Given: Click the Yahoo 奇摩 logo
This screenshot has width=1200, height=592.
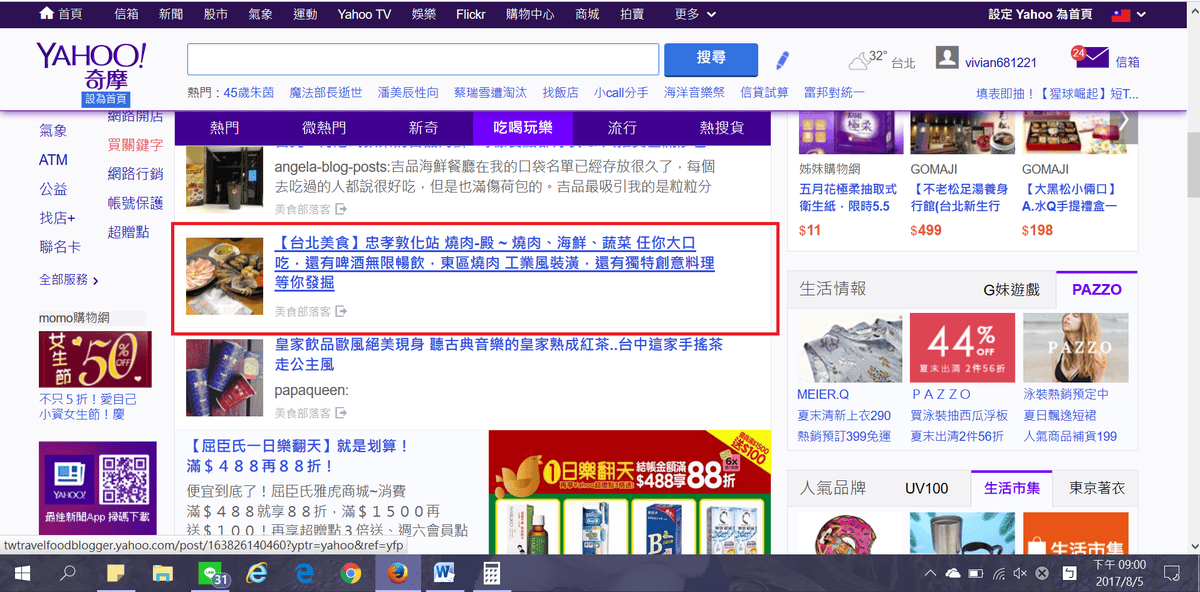Looking at the screenshot, I should (x=91, y=65).
